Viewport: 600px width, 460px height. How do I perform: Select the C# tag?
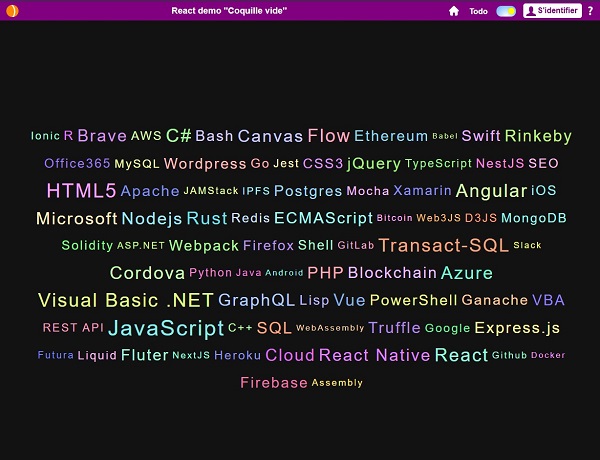tap(178, 135)
